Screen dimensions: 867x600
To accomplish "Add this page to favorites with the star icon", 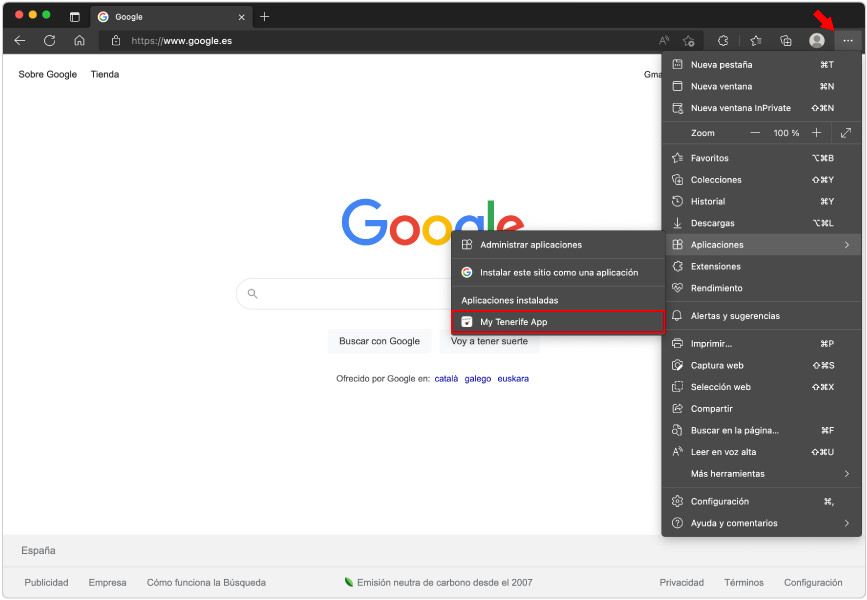I will [689, 42].
